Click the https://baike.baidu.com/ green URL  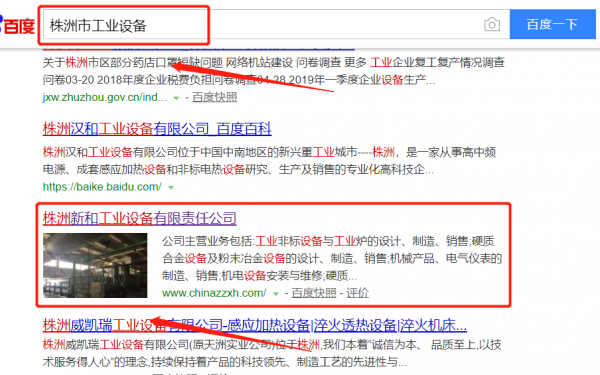pyautogui.click(x=102, y=187)
